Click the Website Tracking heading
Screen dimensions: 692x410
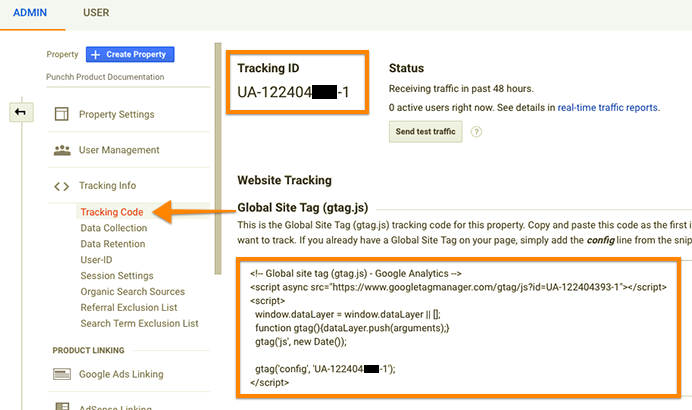click(x=285, y=180)
